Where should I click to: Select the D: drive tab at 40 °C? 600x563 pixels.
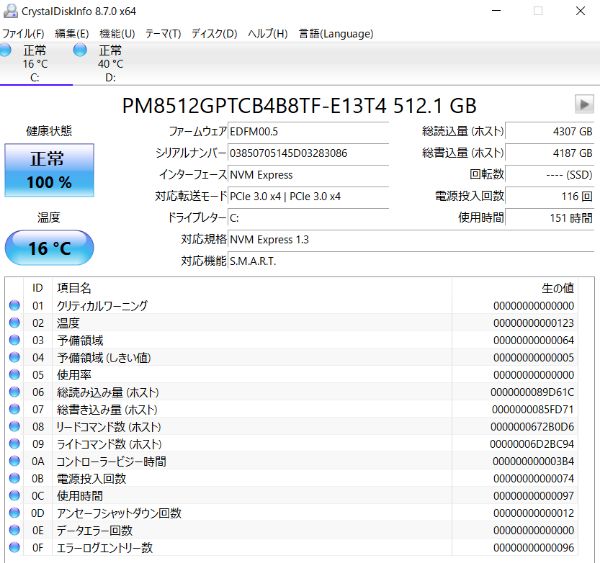(x=110, y=63)
